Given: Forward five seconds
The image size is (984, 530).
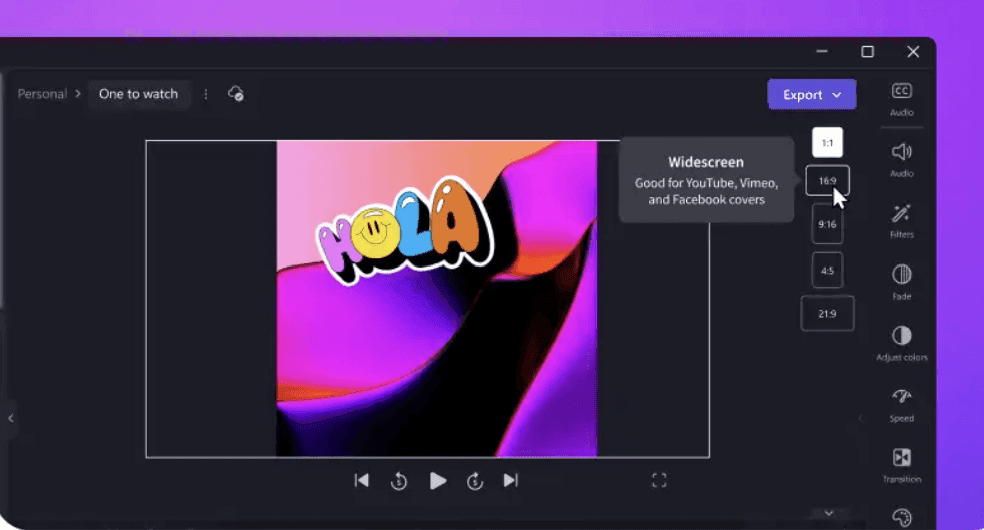Looking at the screenshot, I should pos(475,481).
